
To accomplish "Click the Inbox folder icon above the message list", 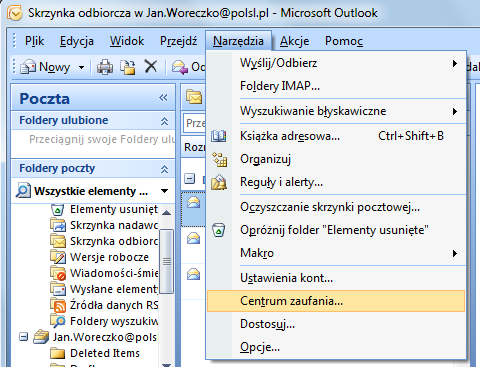I will pos(194,97).
